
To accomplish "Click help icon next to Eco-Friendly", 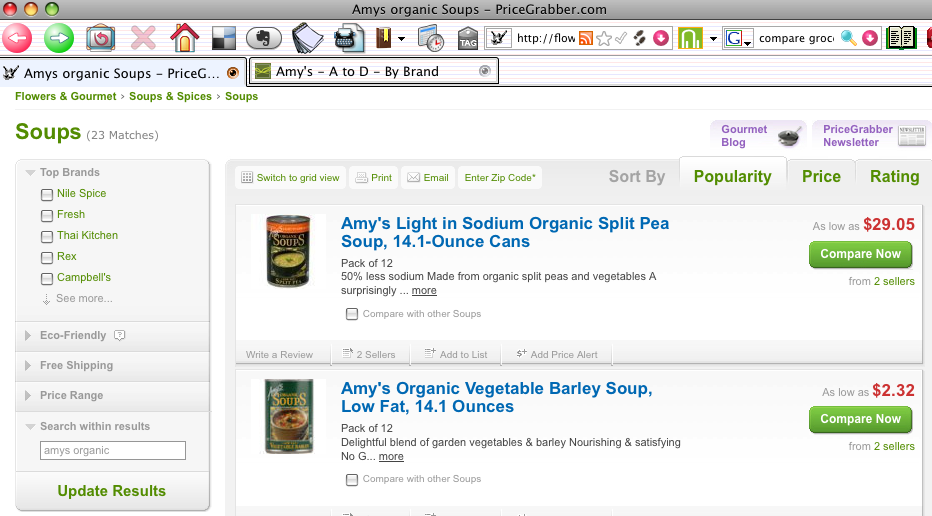I will tap(119, 335).
